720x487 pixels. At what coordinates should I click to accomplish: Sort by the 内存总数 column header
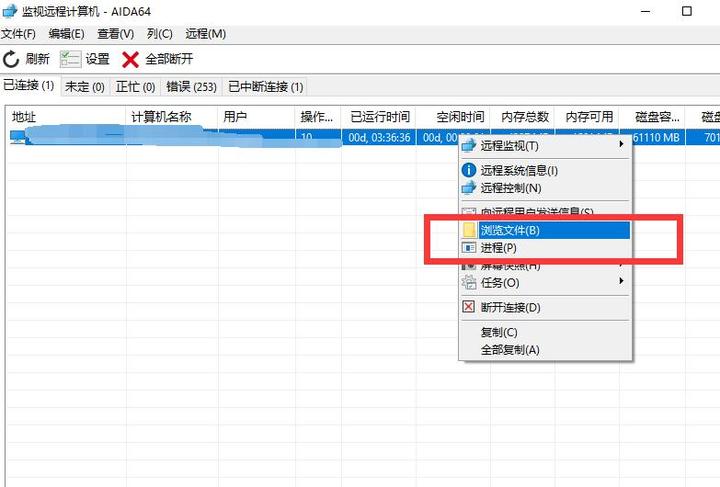523,117
